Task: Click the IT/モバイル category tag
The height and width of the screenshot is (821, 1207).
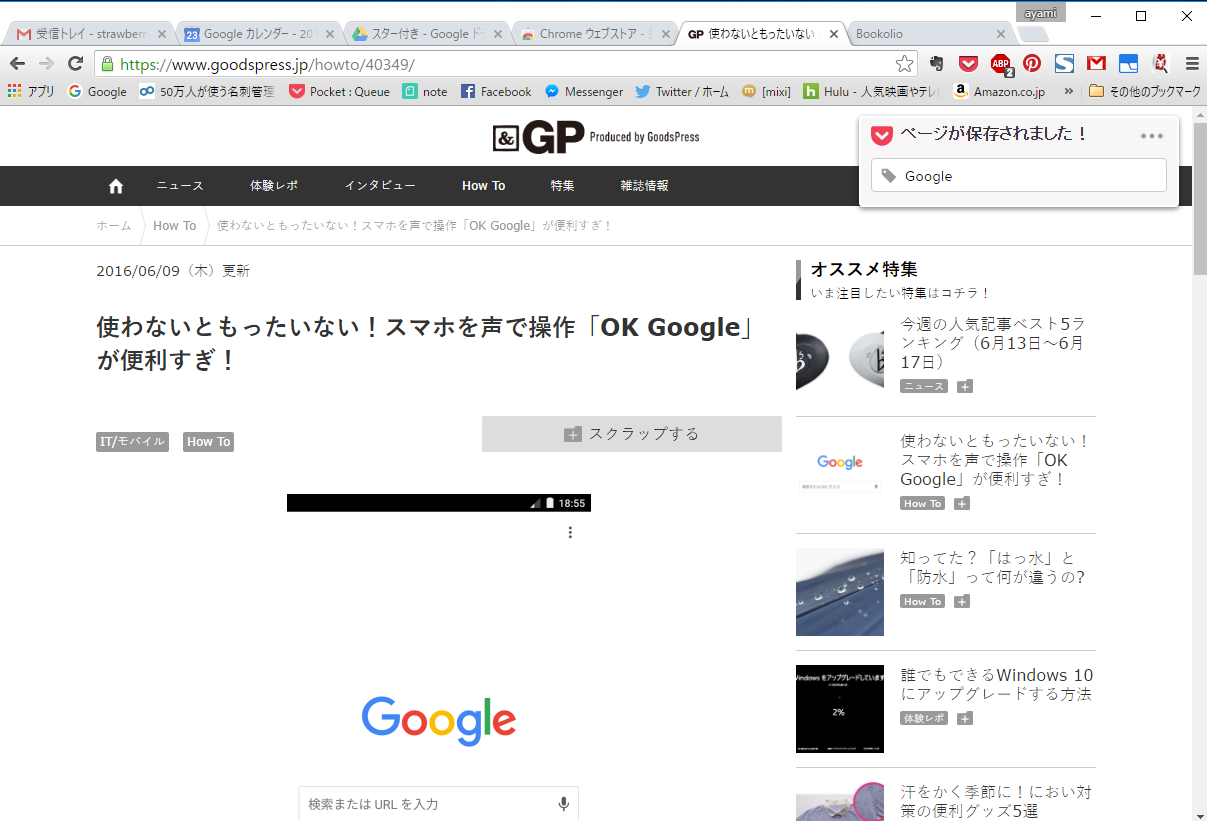Action: (132, 442)
